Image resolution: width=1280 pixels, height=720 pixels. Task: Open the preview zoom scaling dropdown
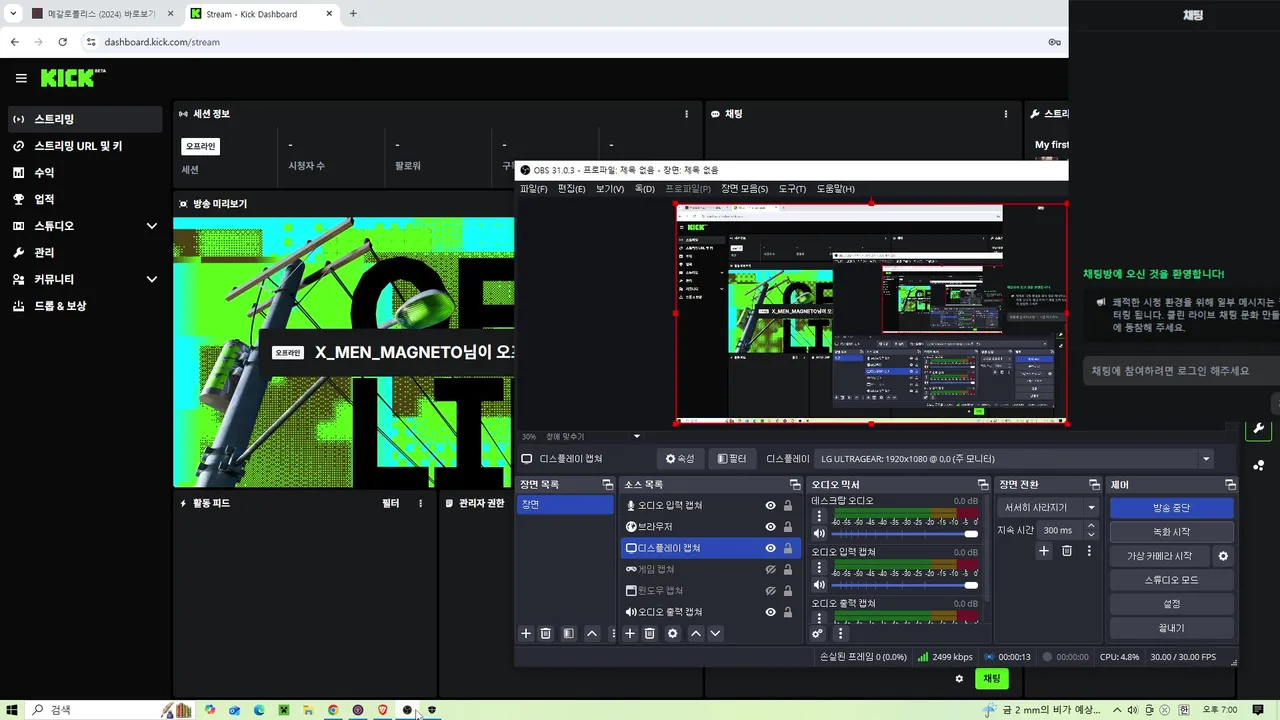[637, 436]
